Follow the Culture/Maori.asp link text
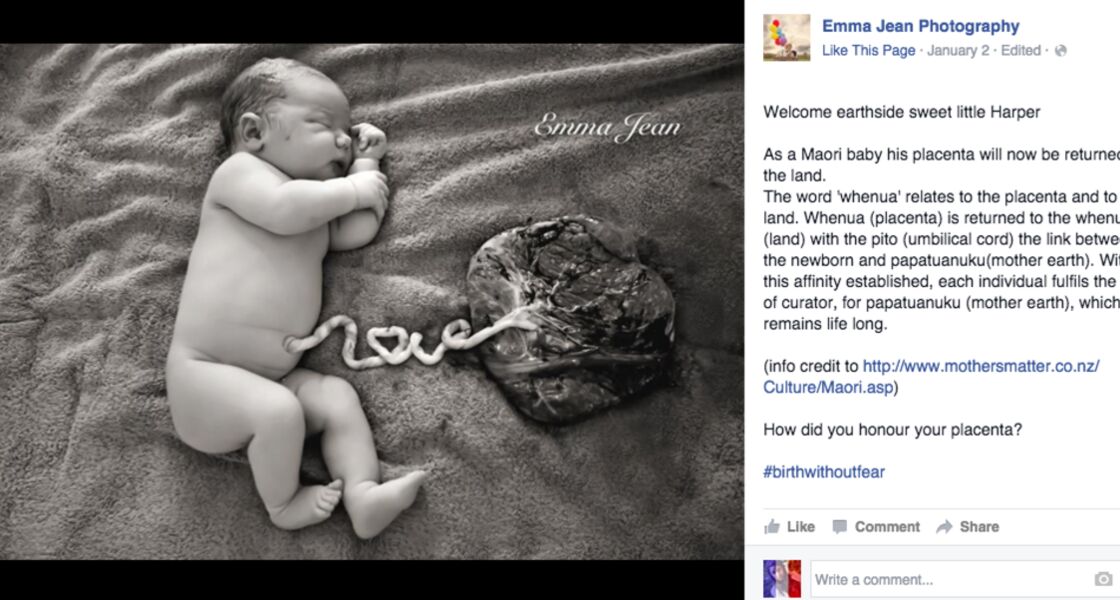This screenshot has width=1120, height=600. click(828, 388)
